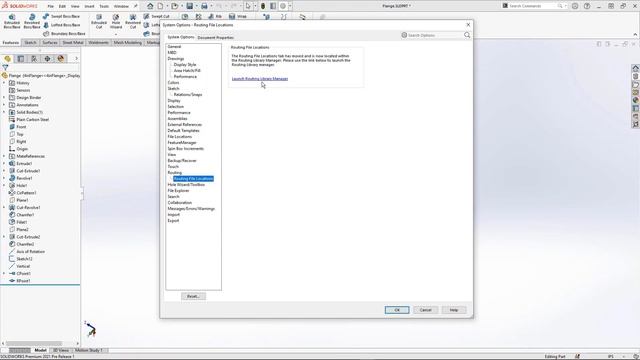The height and width of the screenshot is (360, 640).
Task: Click the Rebuild traffic light icon
Action: pyautogui.click(x=263, y=6)
